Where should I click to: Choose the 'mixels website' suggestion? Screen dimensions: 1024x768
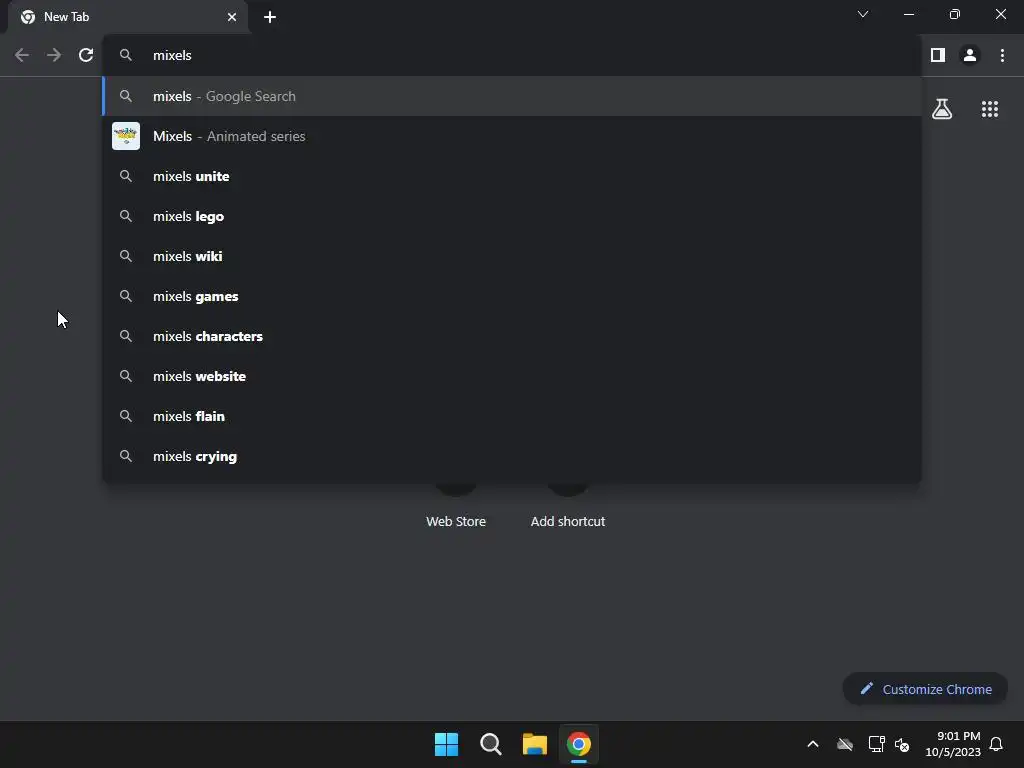(x=512, y=376)
